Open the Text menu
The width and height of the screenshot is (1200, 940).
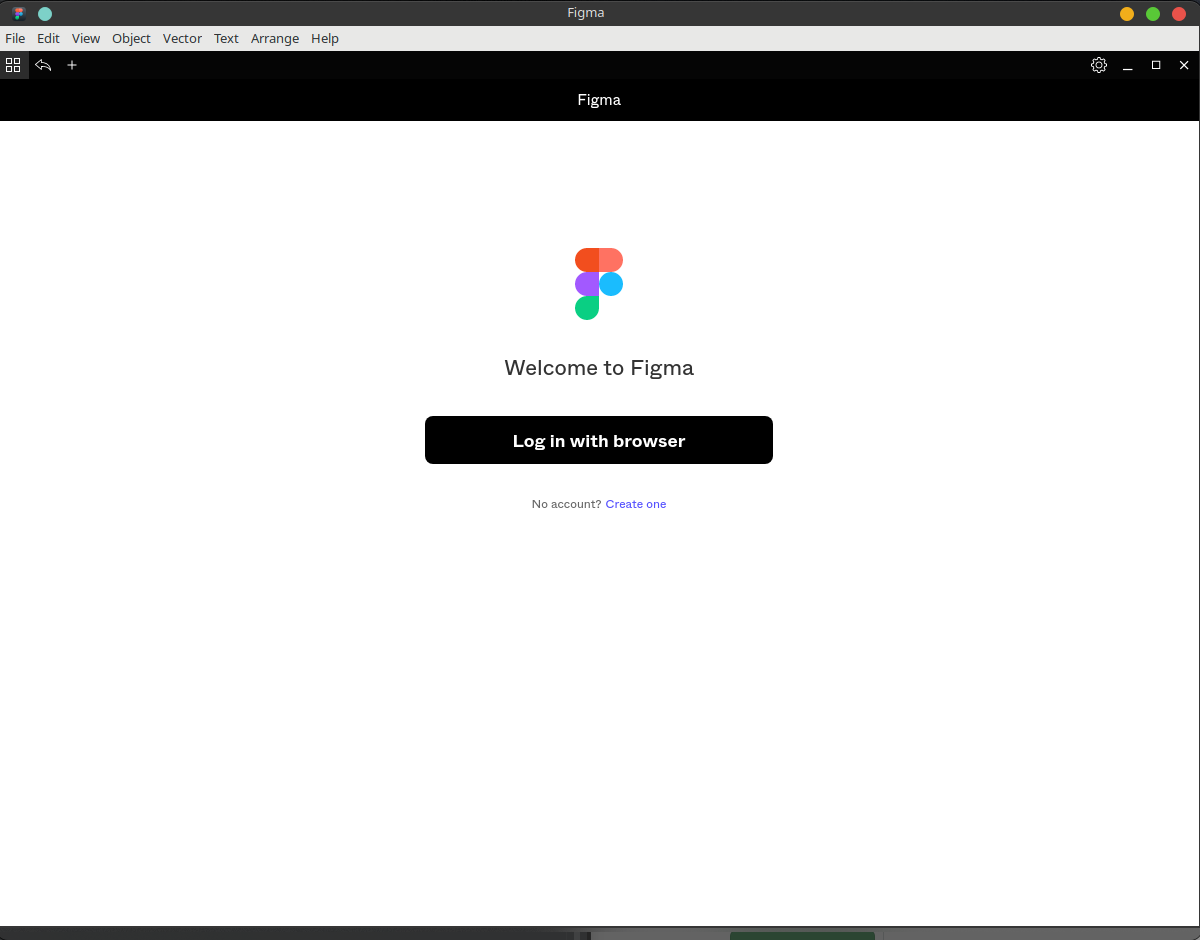click(225, 38)
